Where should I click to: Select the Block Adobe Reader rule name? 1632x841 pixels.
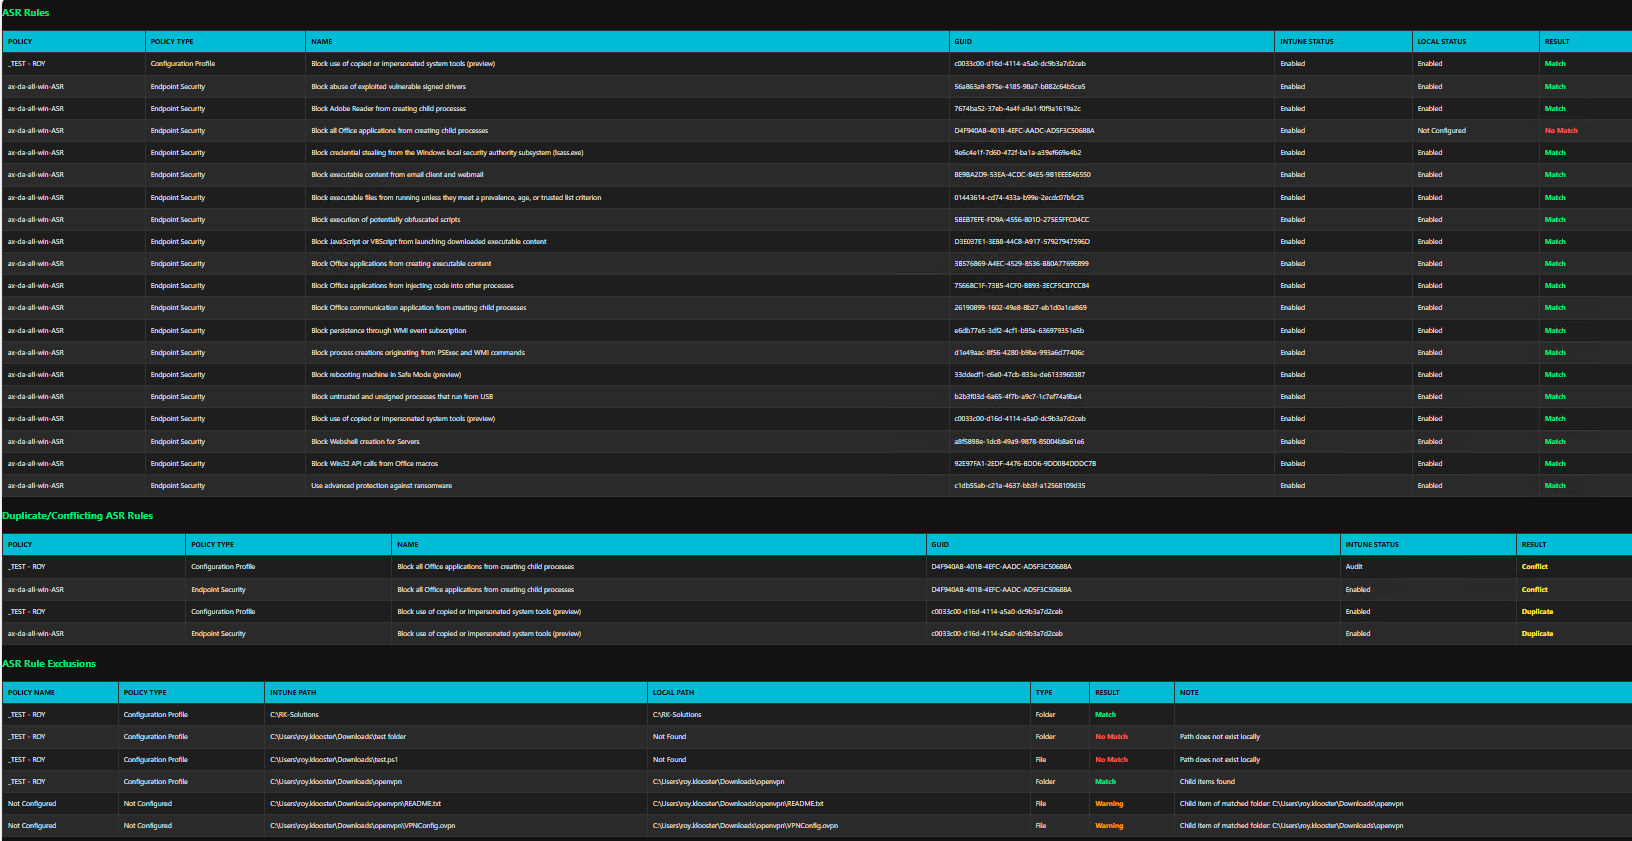388,109
